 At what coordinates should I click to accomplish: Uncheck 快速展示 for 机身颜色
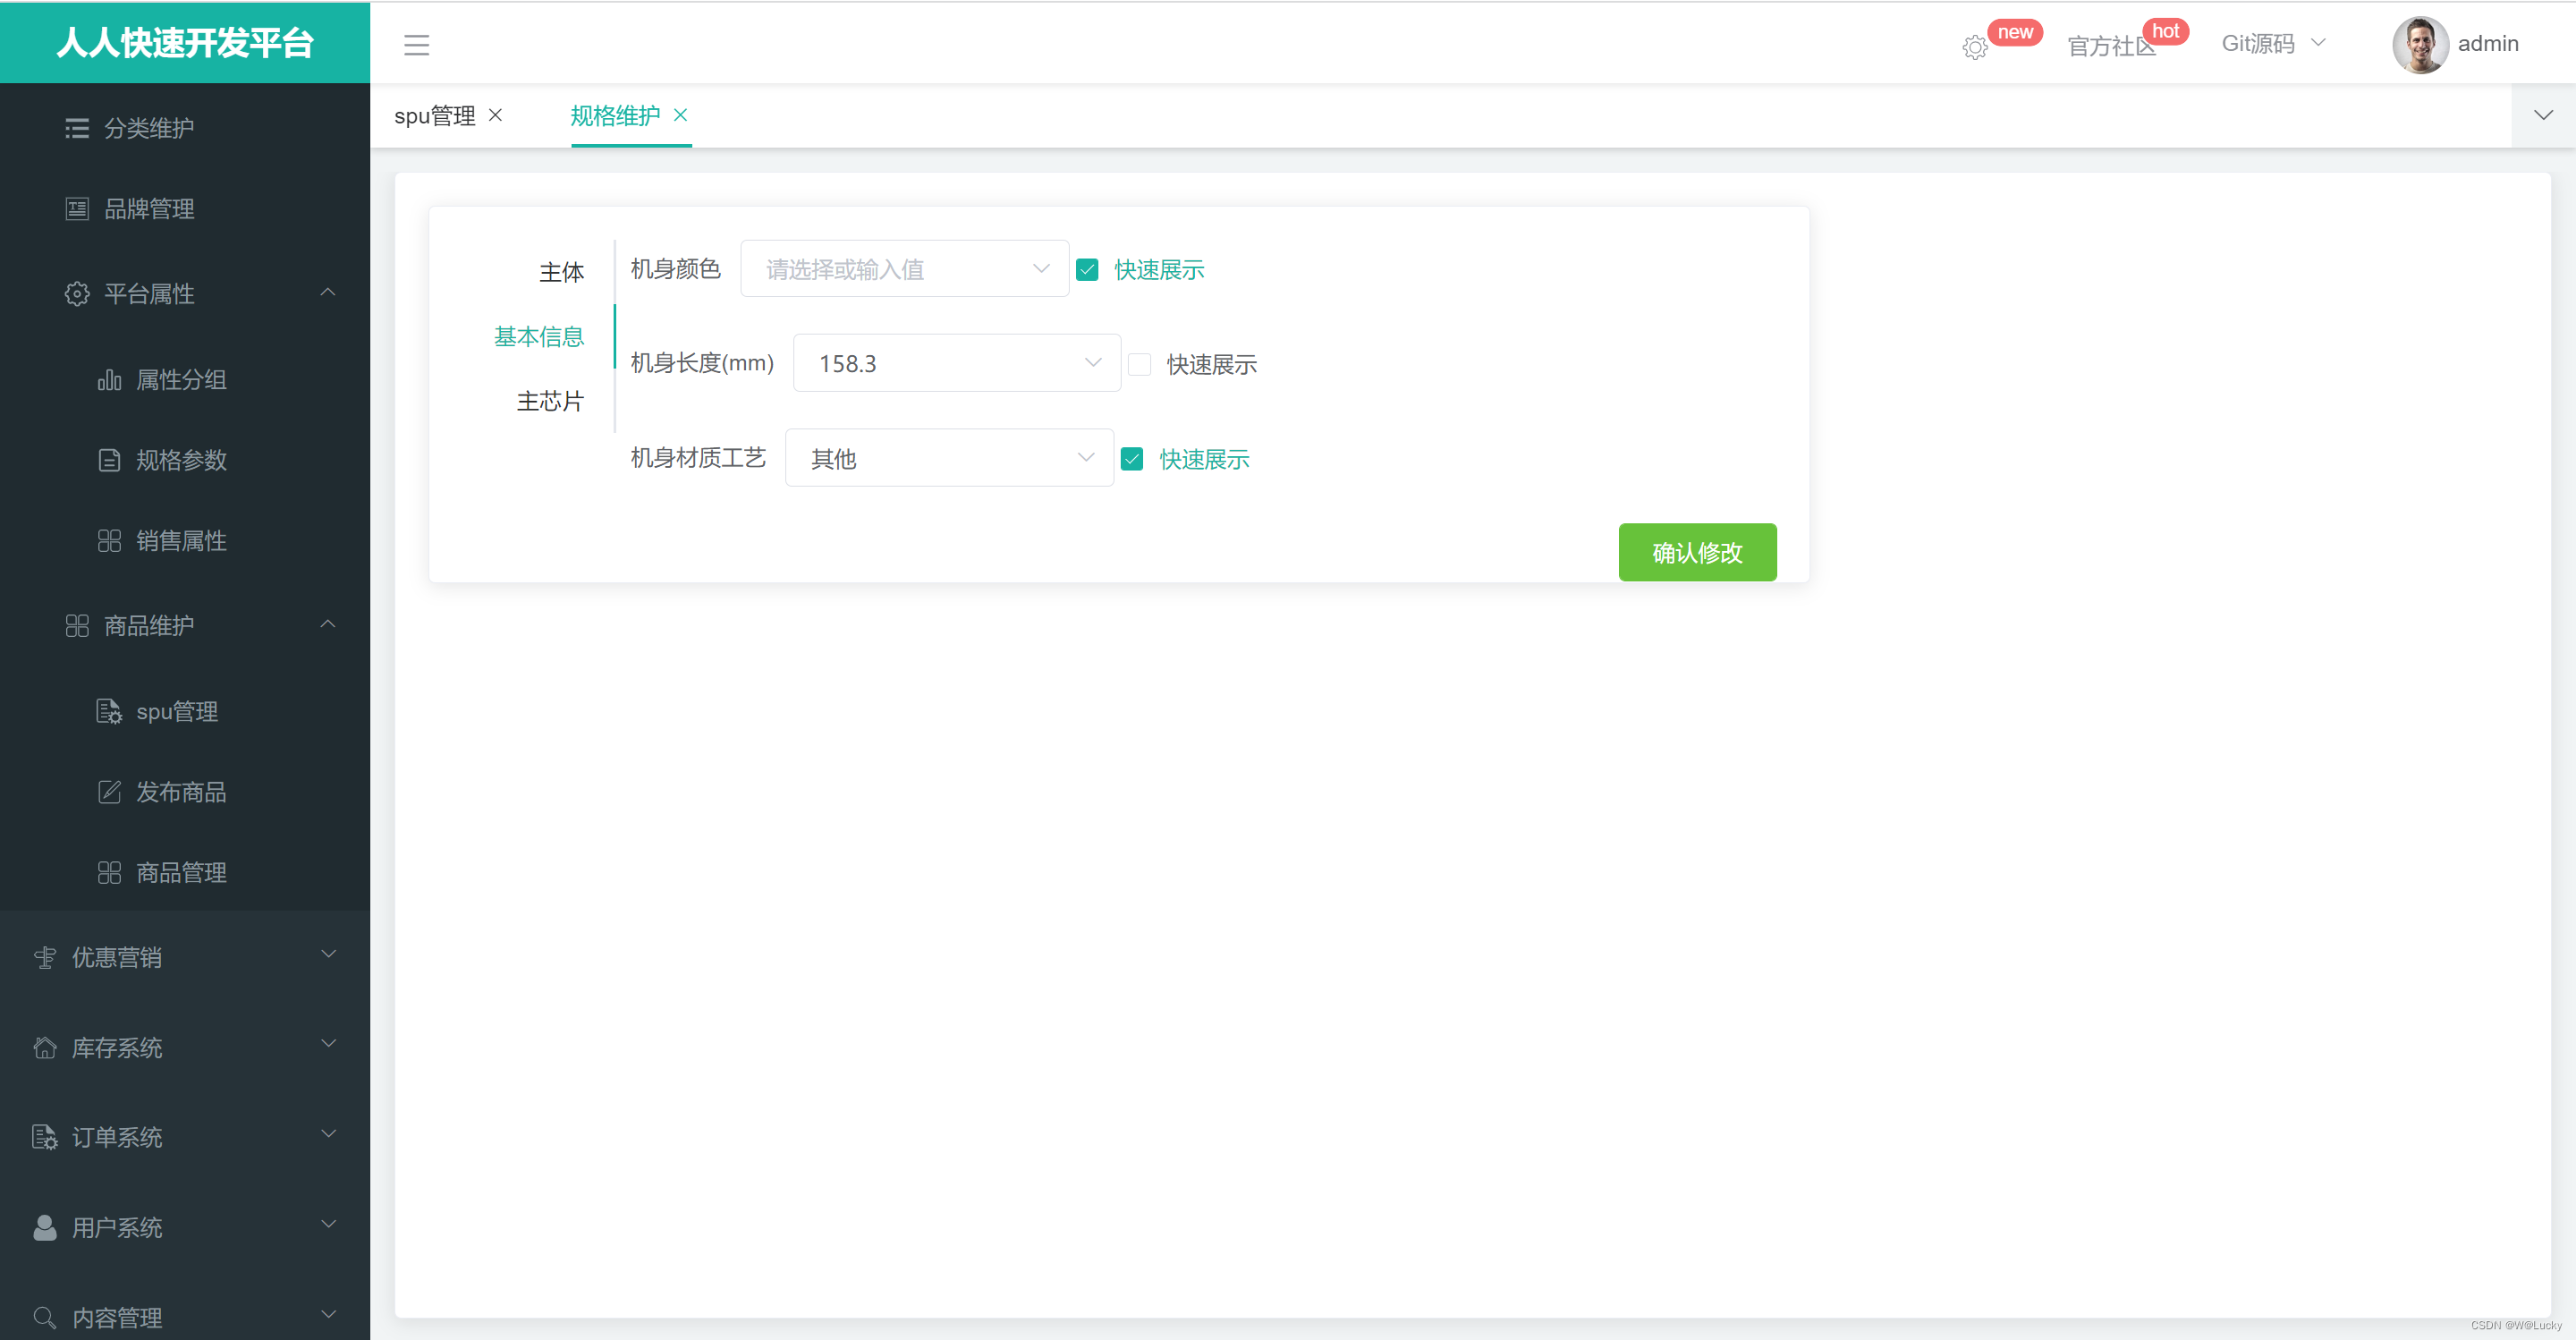pyautogui.click(x=1087, y=270)
